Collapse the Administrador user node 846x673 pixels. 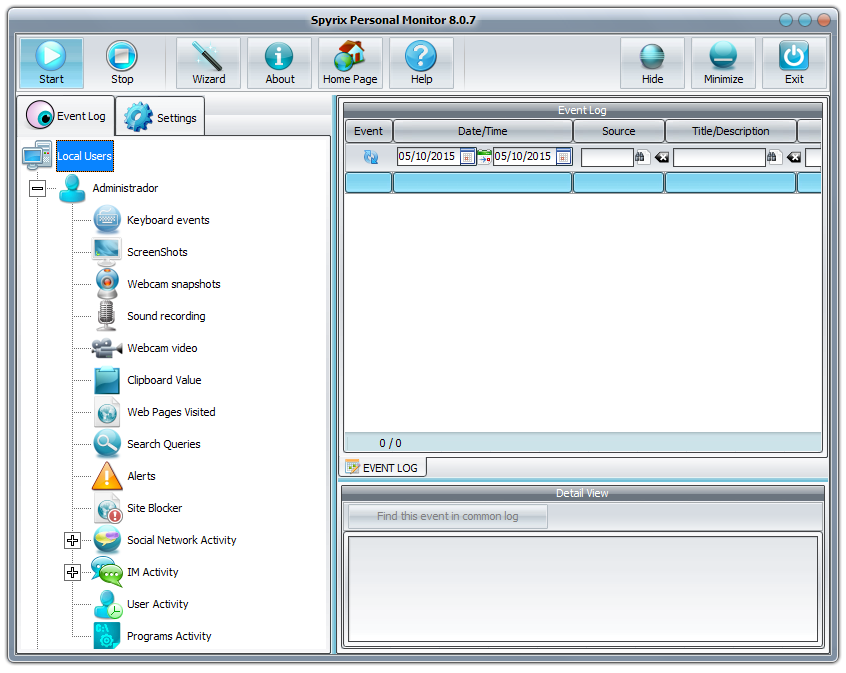[x=37, y=188]
